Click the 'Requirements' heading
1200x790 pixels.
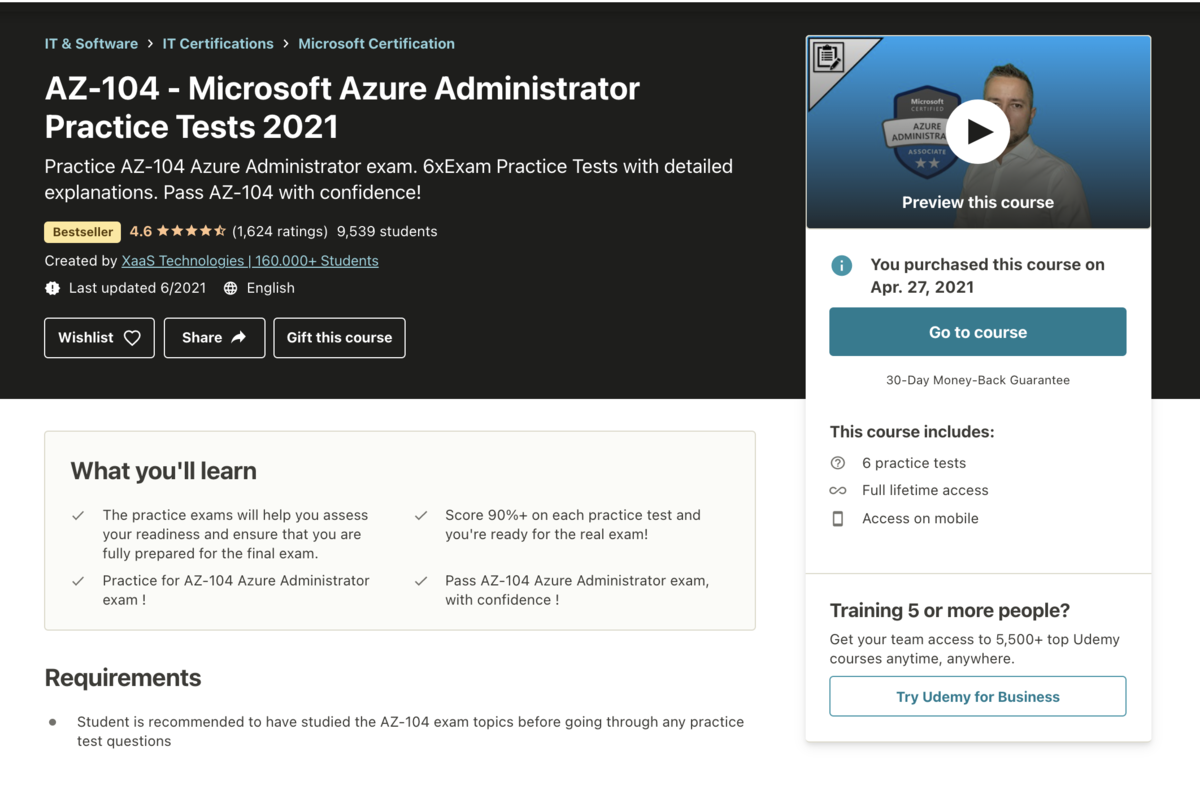click(123, 678)
